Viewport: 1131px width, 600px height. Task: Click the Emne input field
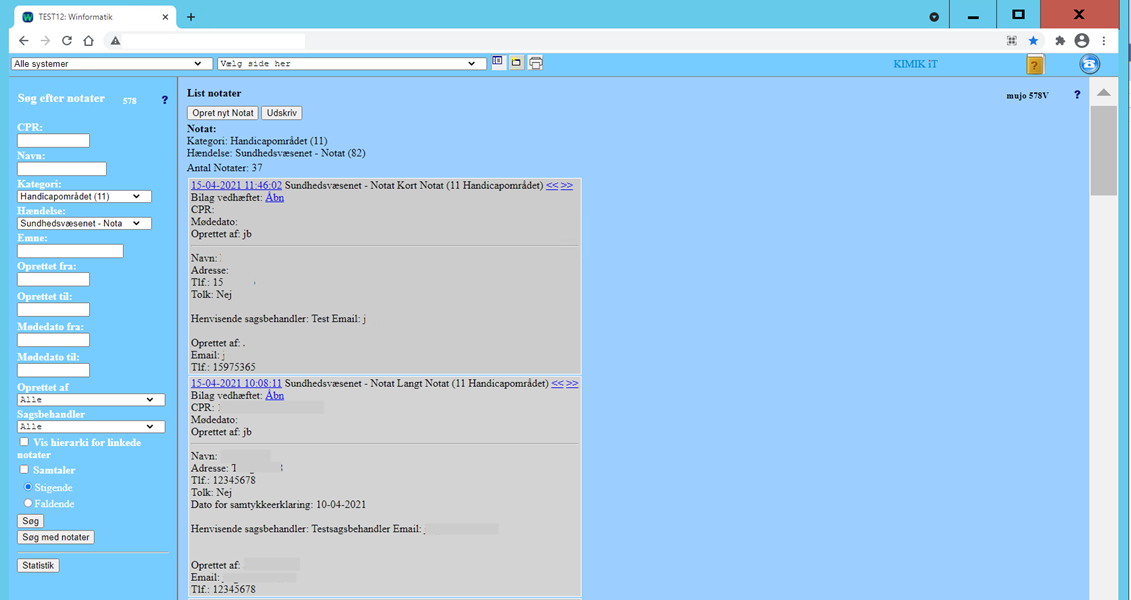point(70,251)
